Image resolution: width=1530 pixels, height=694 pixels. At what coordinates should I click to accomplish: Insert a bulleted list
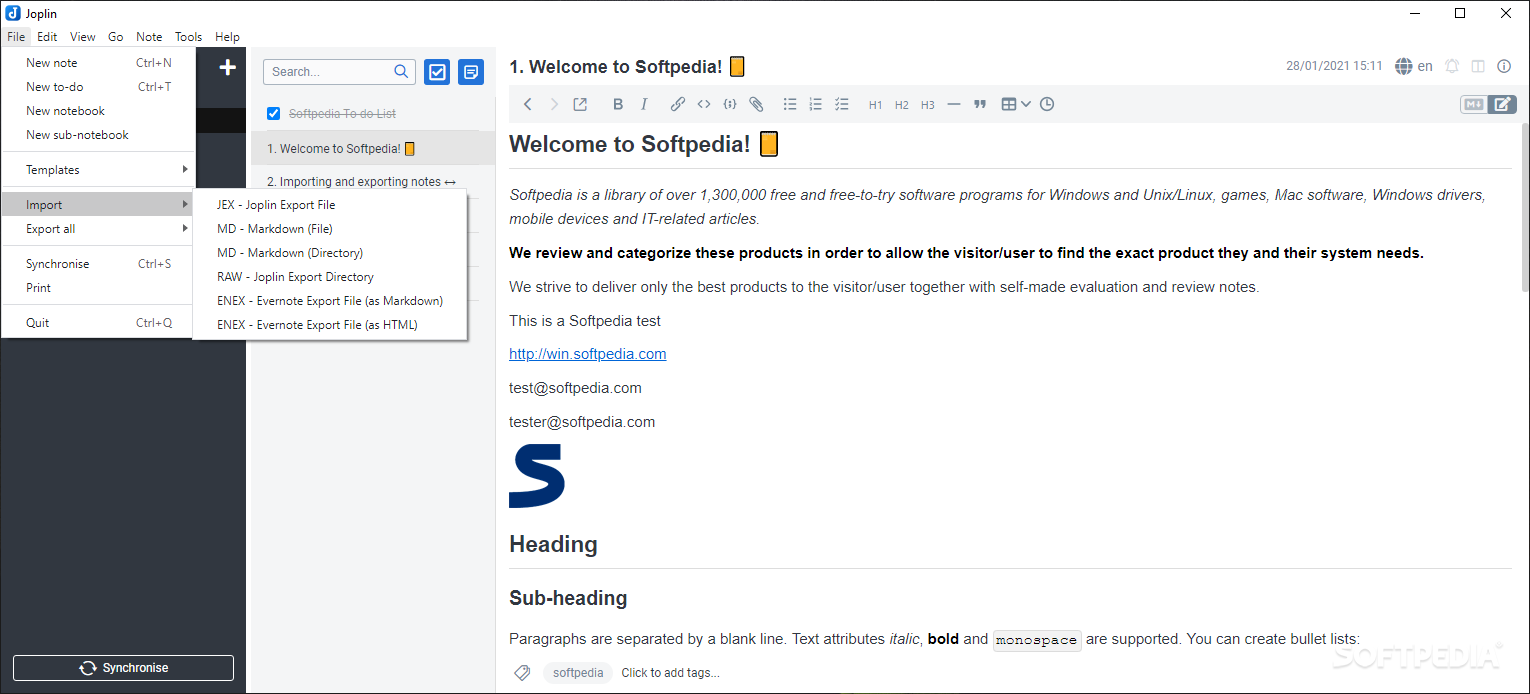coord(790,104)
